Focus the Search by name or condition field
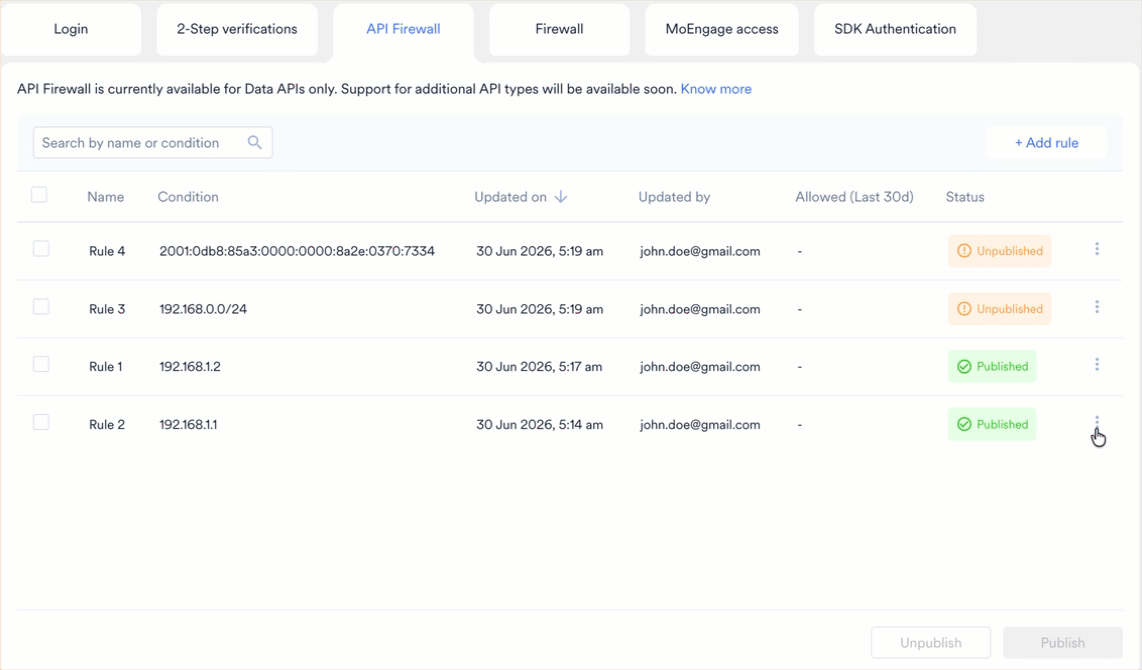This screenshot has height=670, width=1142. tap(153, 143)
